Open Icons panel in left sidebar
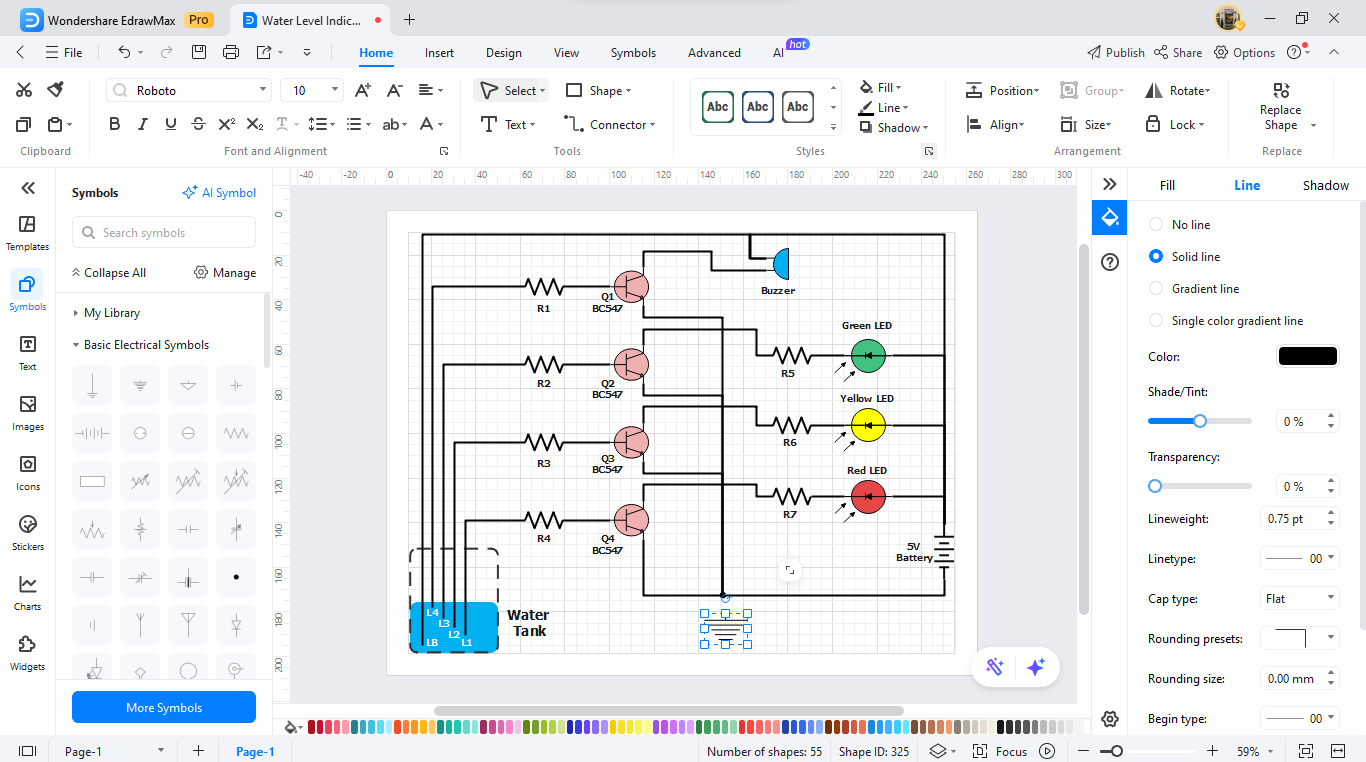 pos(27,473)
